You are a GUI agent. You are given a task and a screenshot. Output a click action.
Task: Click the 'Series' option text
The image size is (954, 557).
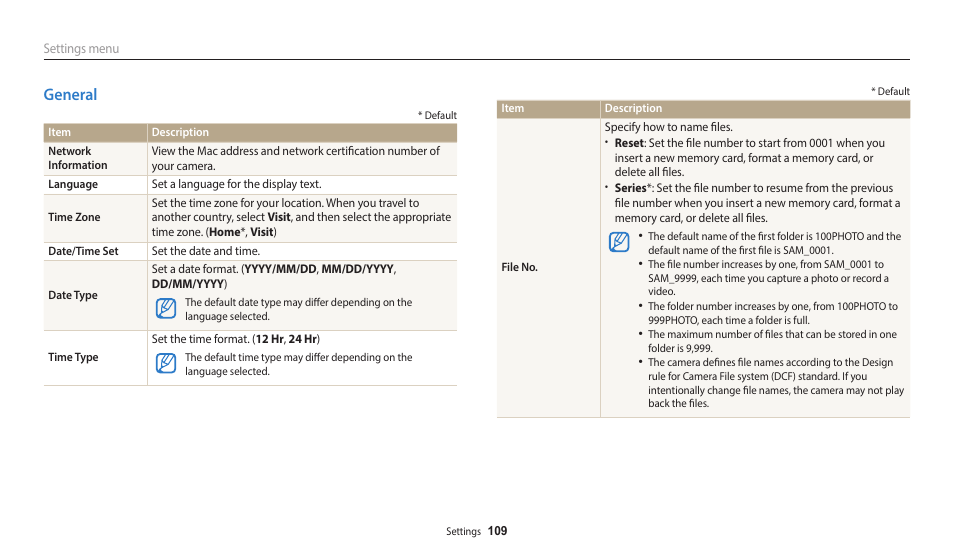(630, 188)
